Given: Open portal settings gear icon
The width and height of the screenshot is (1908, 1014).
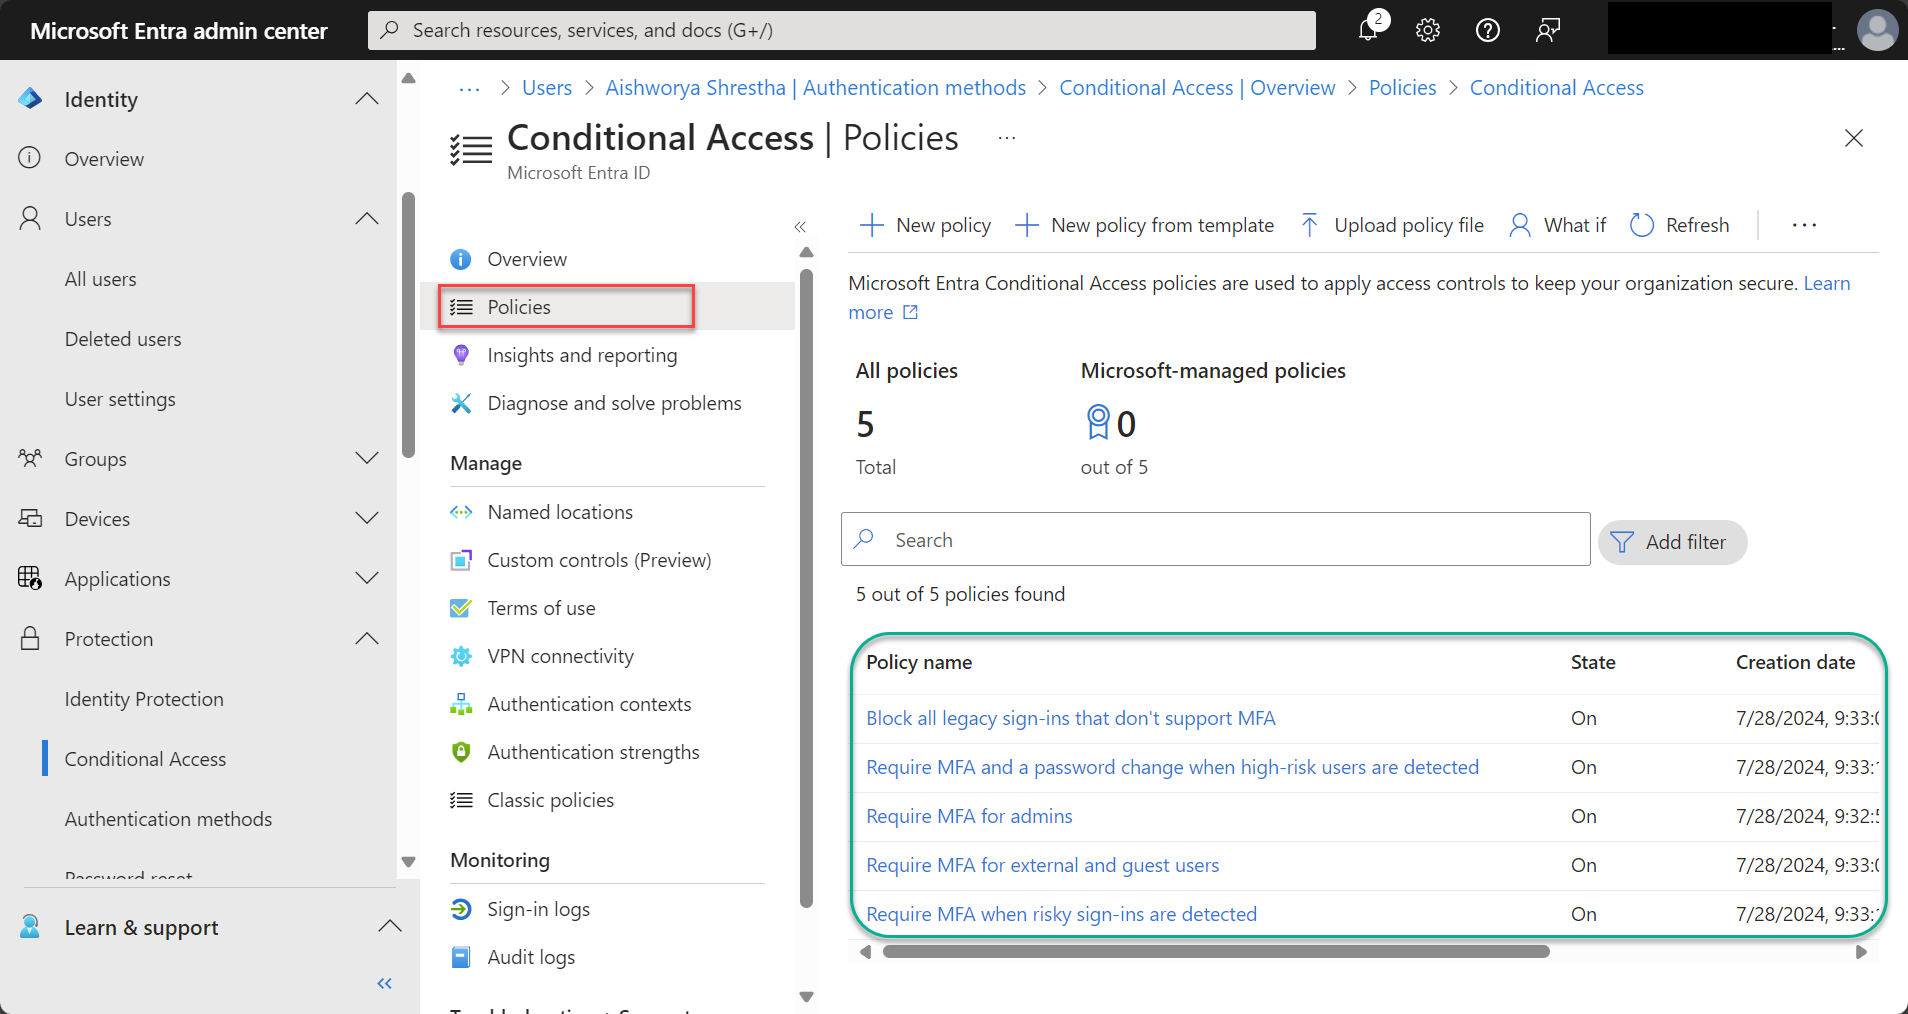Looking at the screenshot, I should [1428, 30].
